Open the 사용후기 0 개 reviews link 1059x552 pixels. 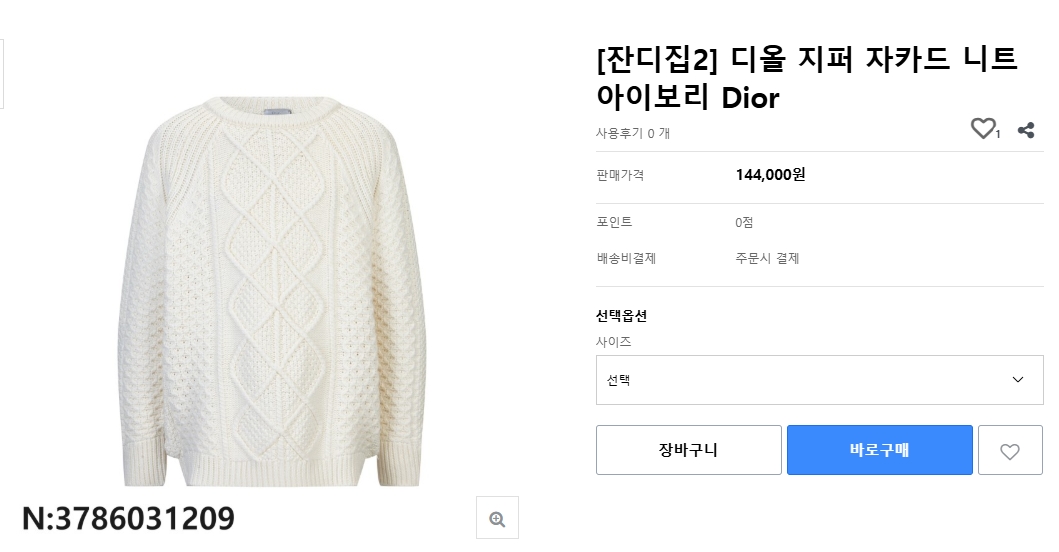pyautogui.click(x=632, y=132)
